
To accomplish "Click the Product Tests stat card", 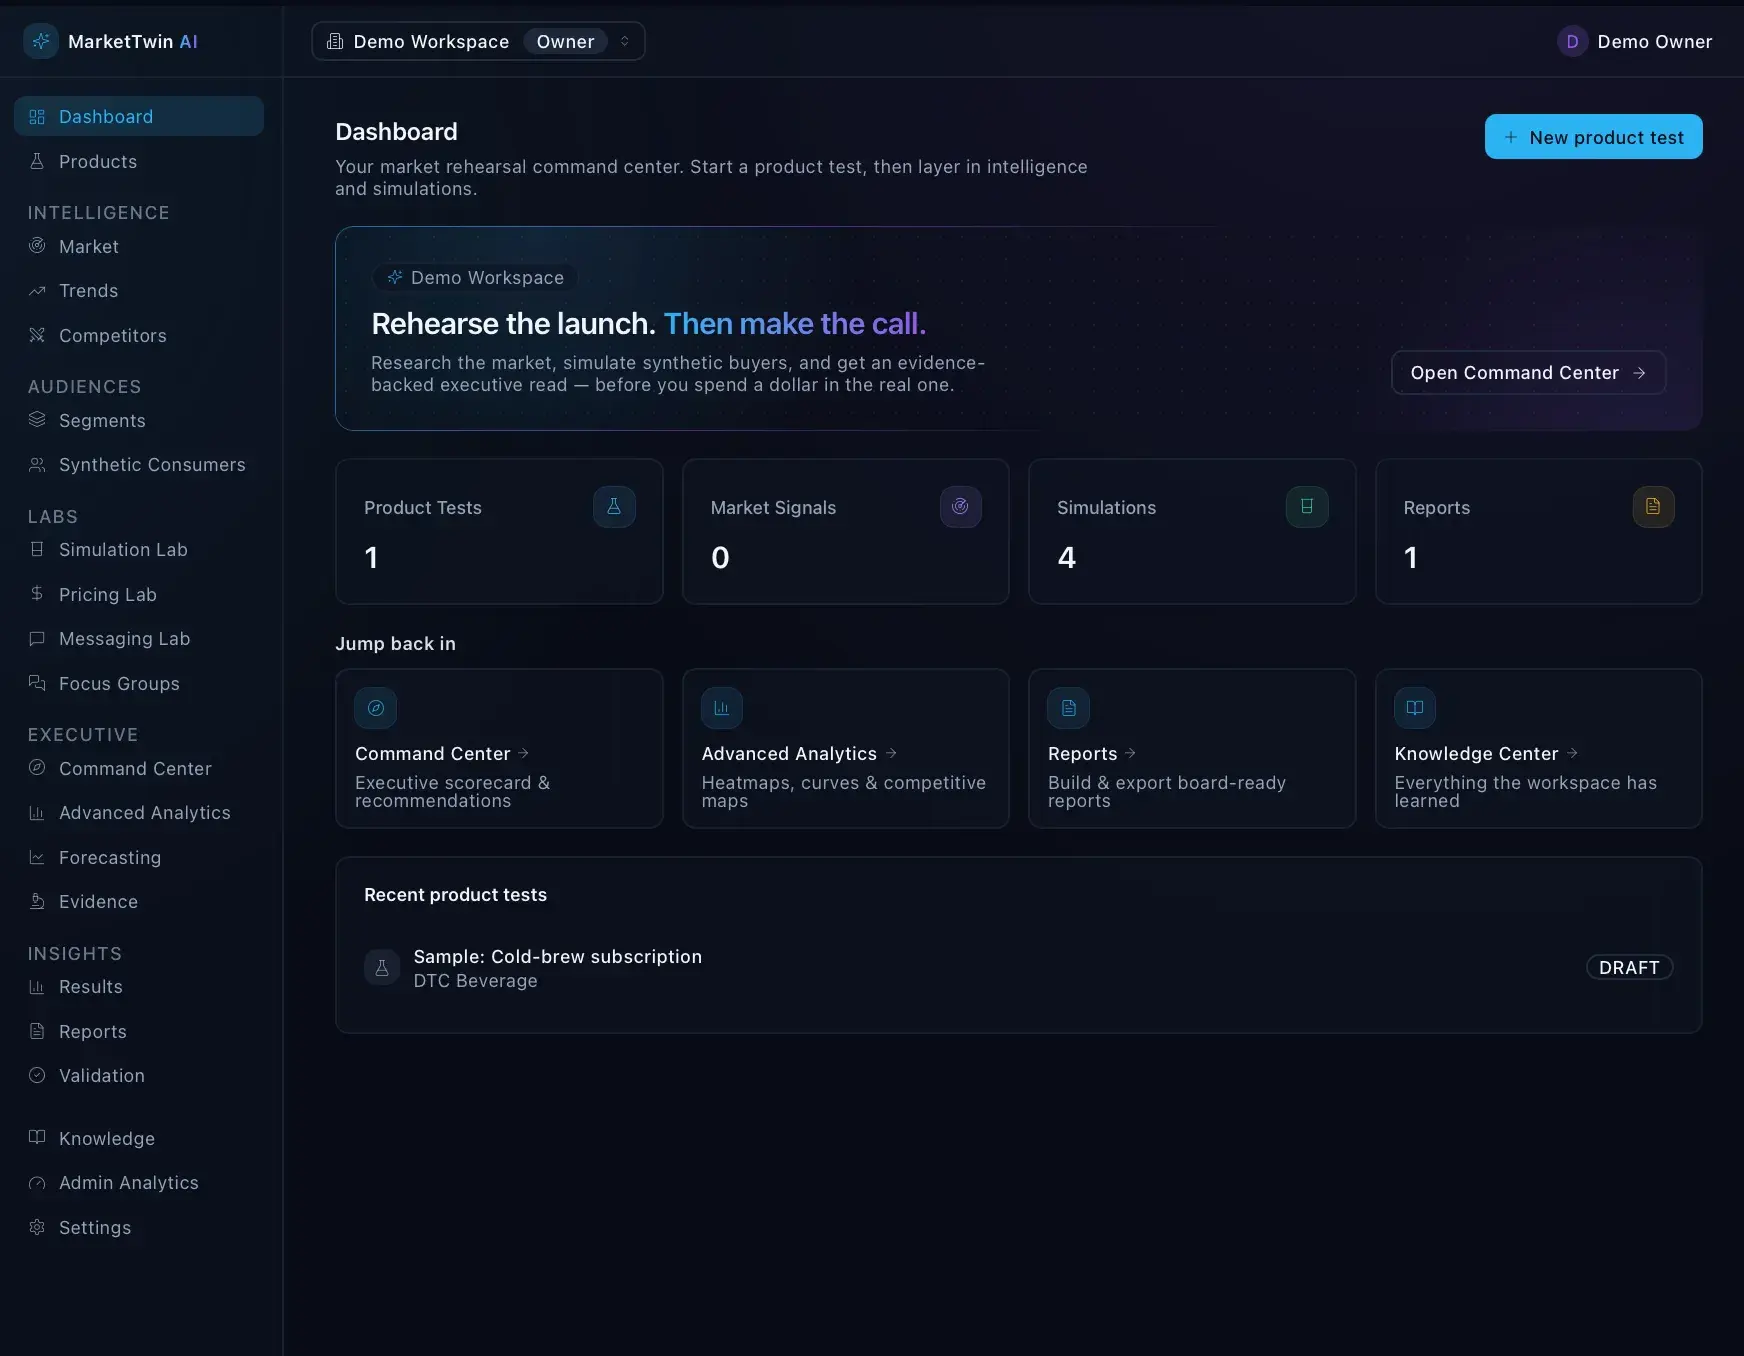I will click(x=499, y=531).
